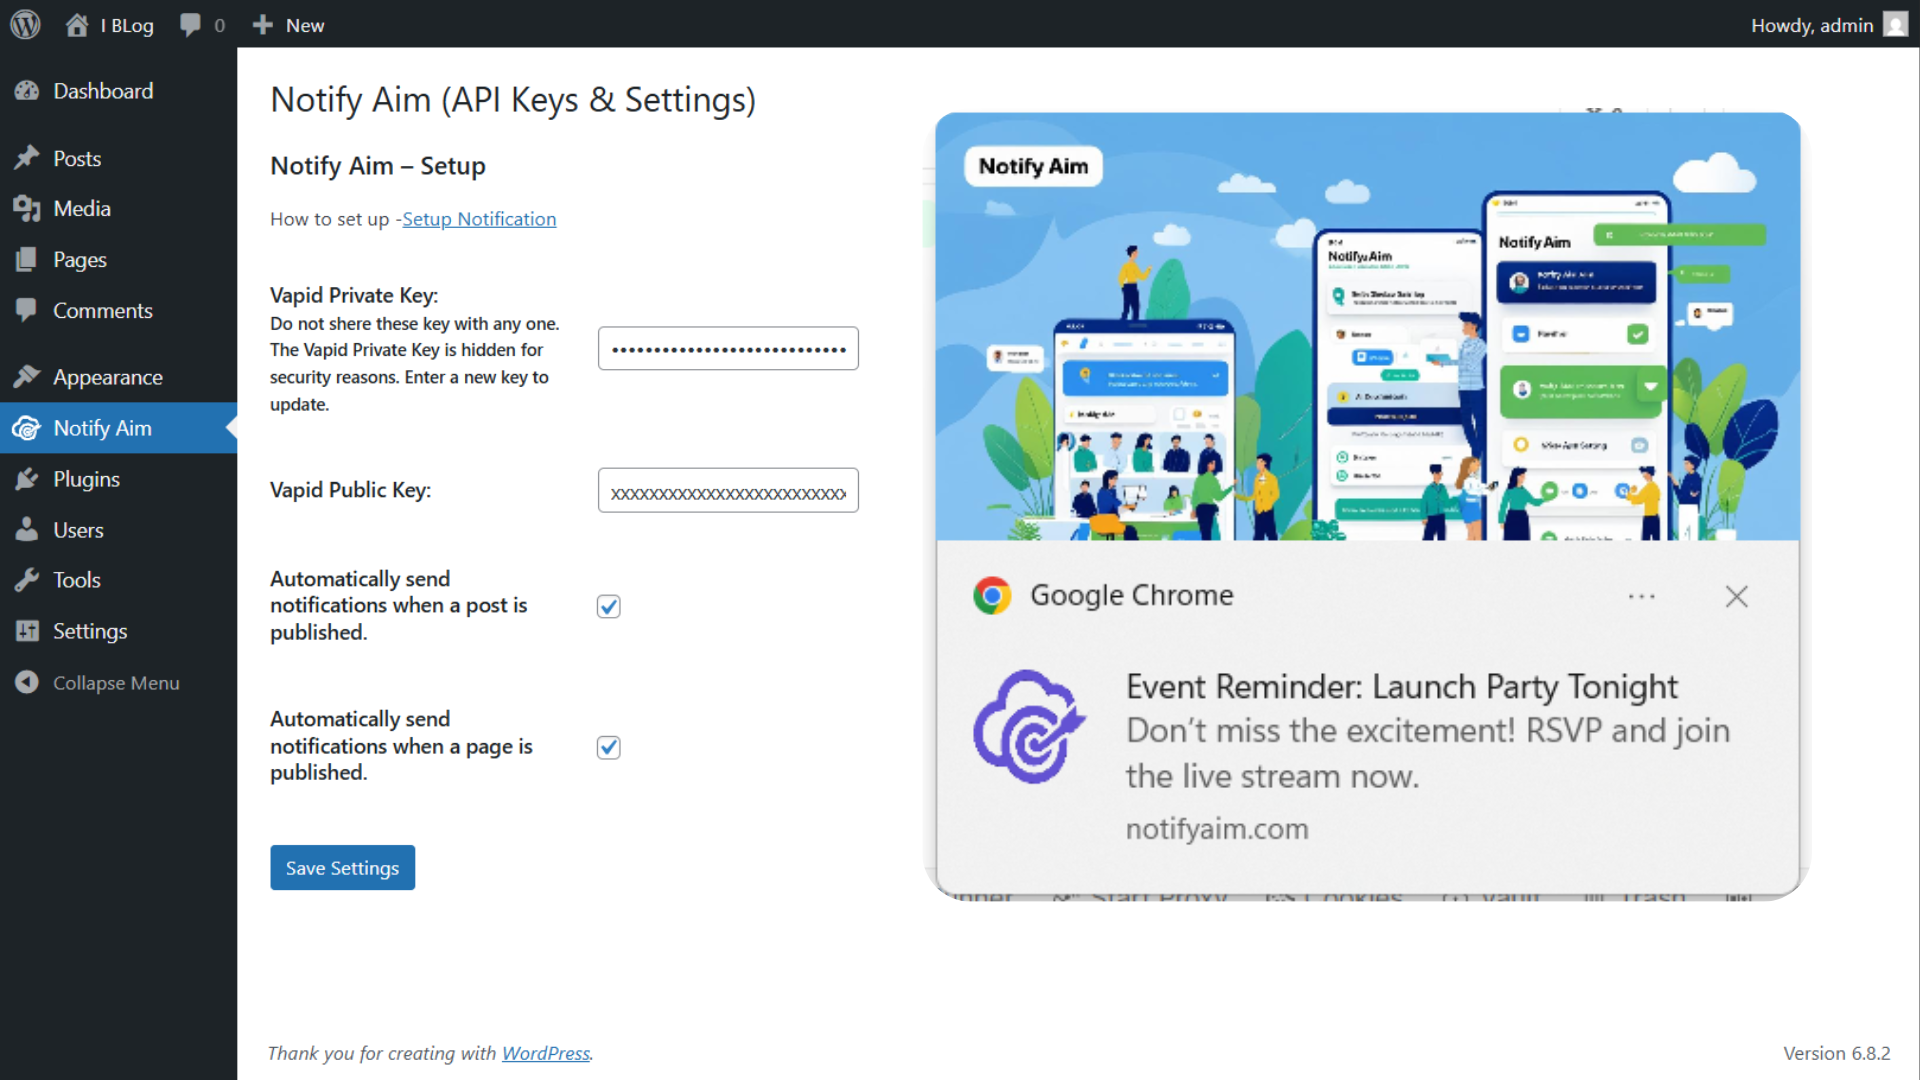Click the Dashboard gauge icon in the sidebar
Image resolution: width=1920 pixels, height=1080 pixels.
click(x=27, y=91)
